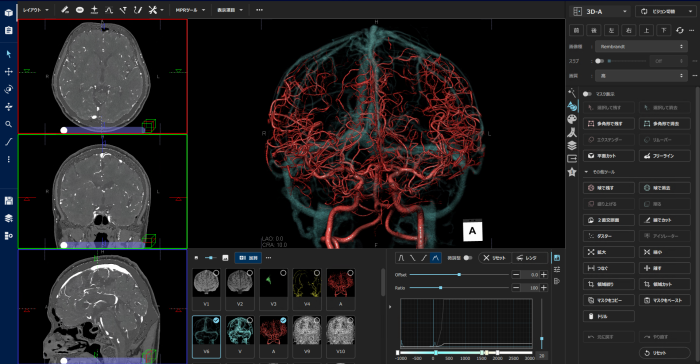The width and height of the screenshot is (700, 364).
Task: Toggle the スラブ switch
Action: coord(600,61)
